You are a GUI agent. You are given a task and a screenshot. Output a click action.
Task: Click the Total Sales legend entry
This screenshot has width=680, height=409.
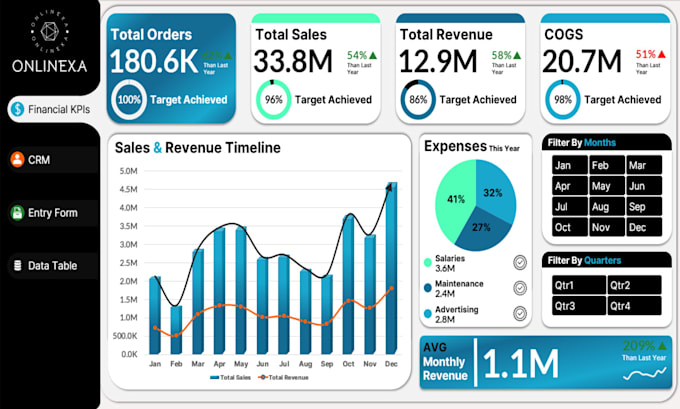230,377
